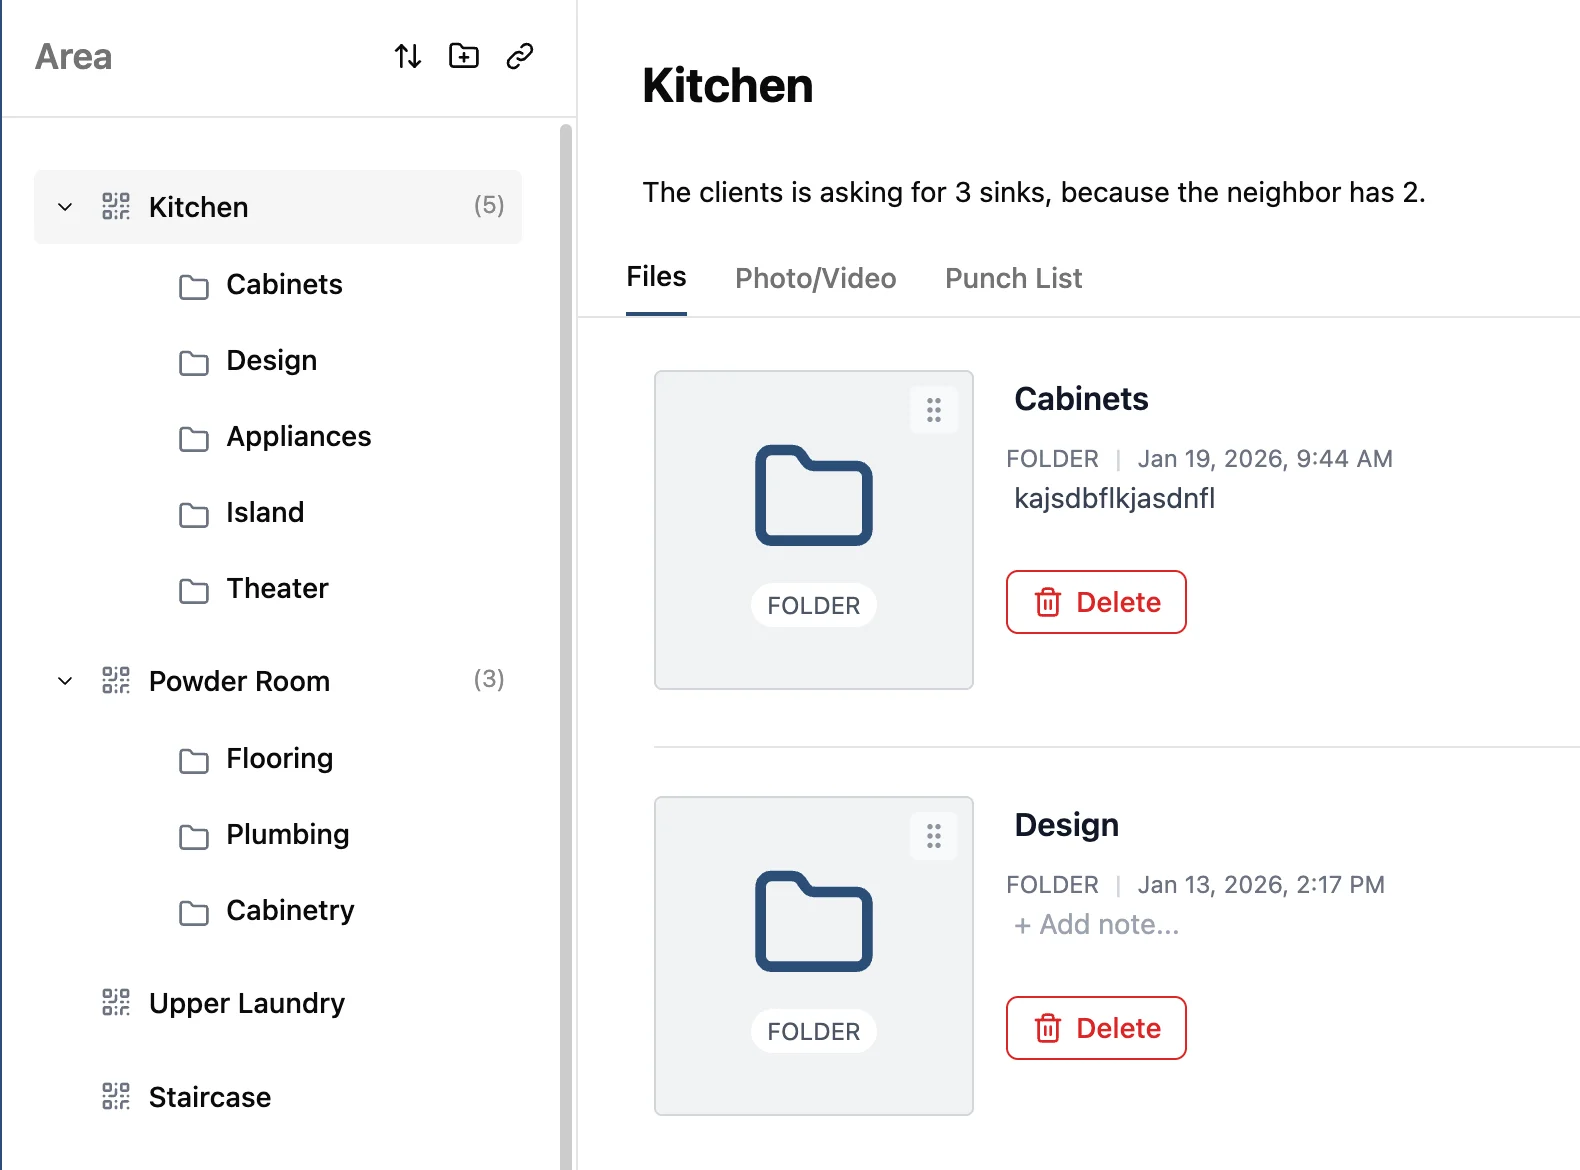Add a note to the Design folder
Viewport: 1580px width, 1170px height.
pos(1097,925)
